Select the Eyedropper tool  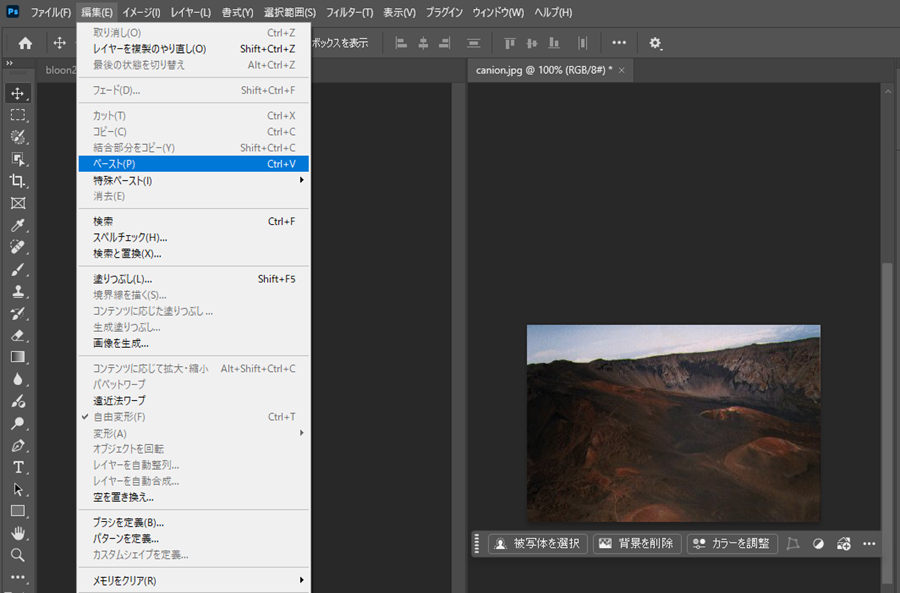pyautogui.click(x=18, y=225)
